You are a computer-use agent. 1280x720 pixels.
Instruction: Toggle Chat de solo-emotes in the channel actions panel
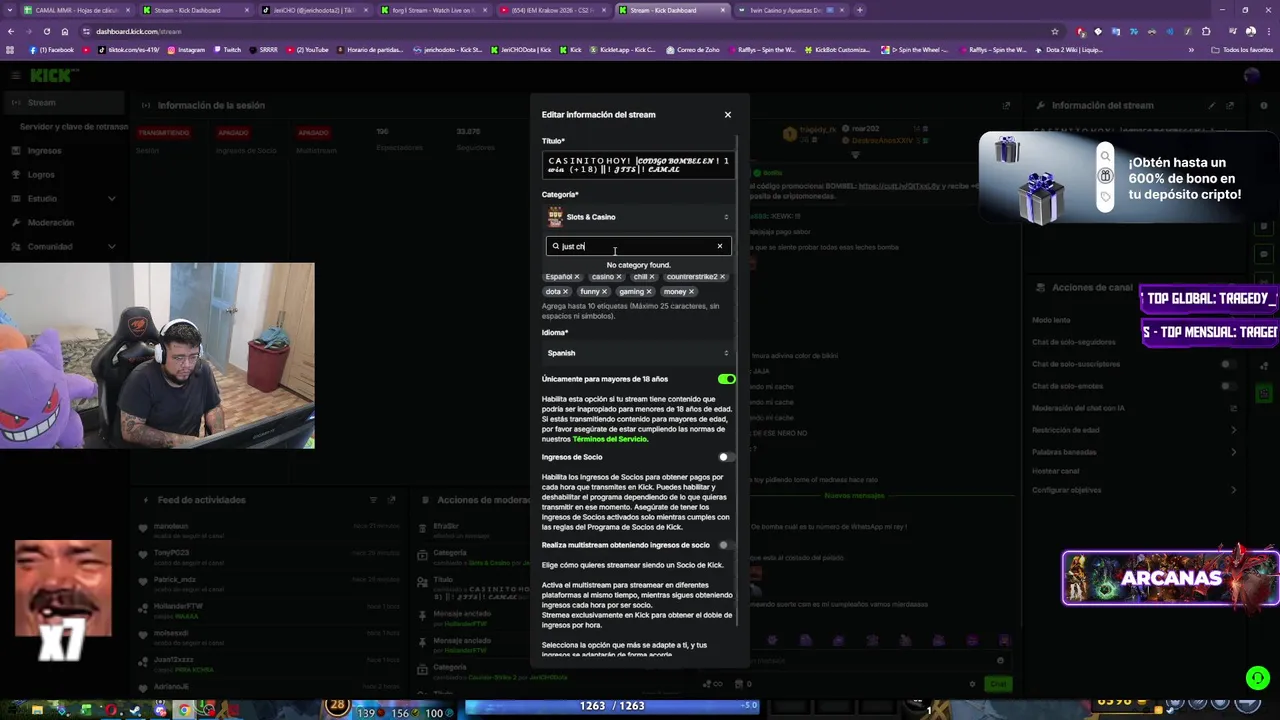(1228, 386)
